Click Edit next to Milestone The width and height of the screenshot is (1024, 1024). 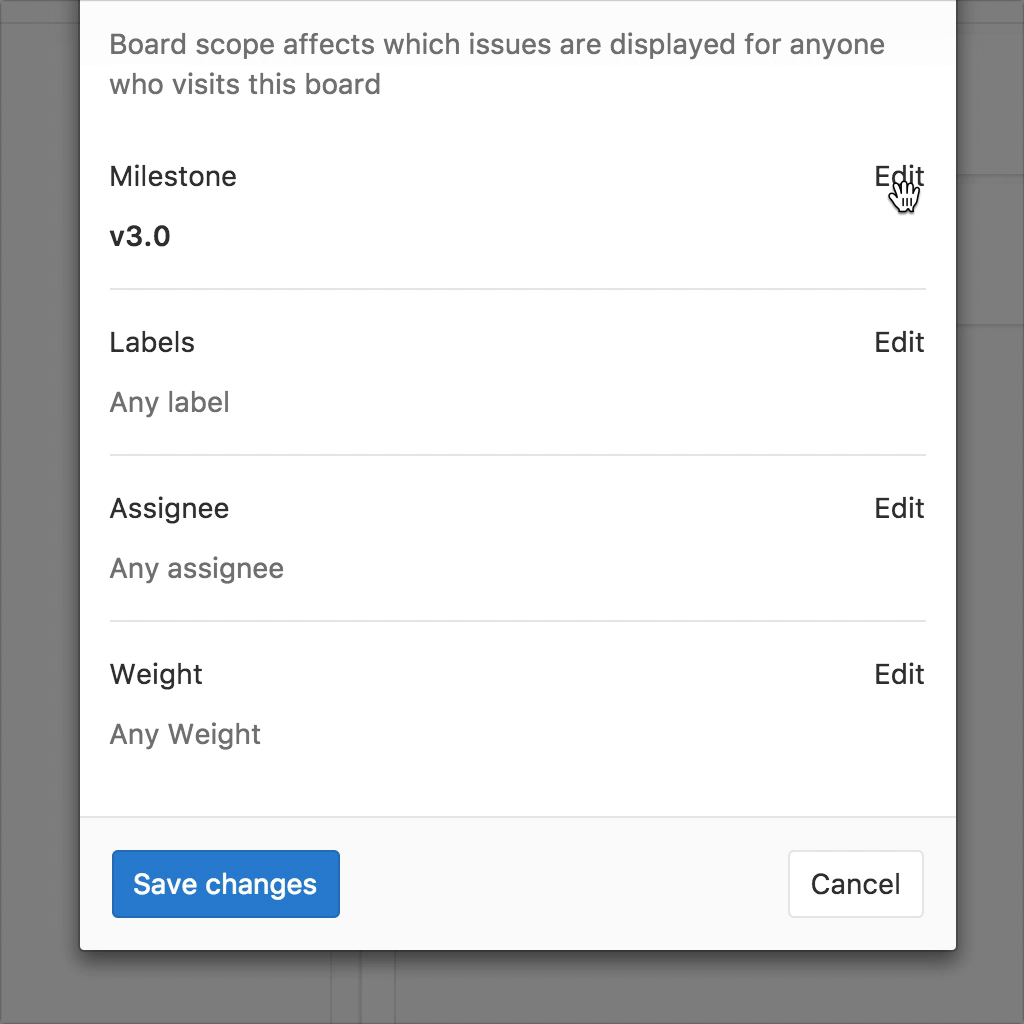pyautogui.click(x=899, y=177)
